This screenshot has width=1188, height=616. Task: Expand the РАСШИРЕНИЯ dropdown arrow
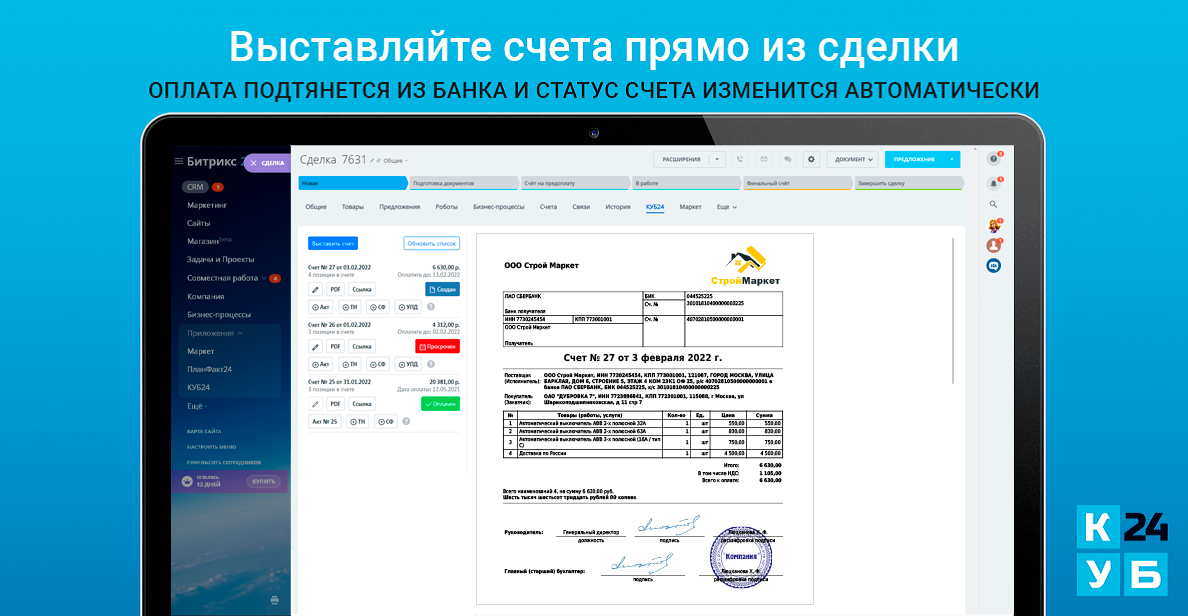(717, 159)
